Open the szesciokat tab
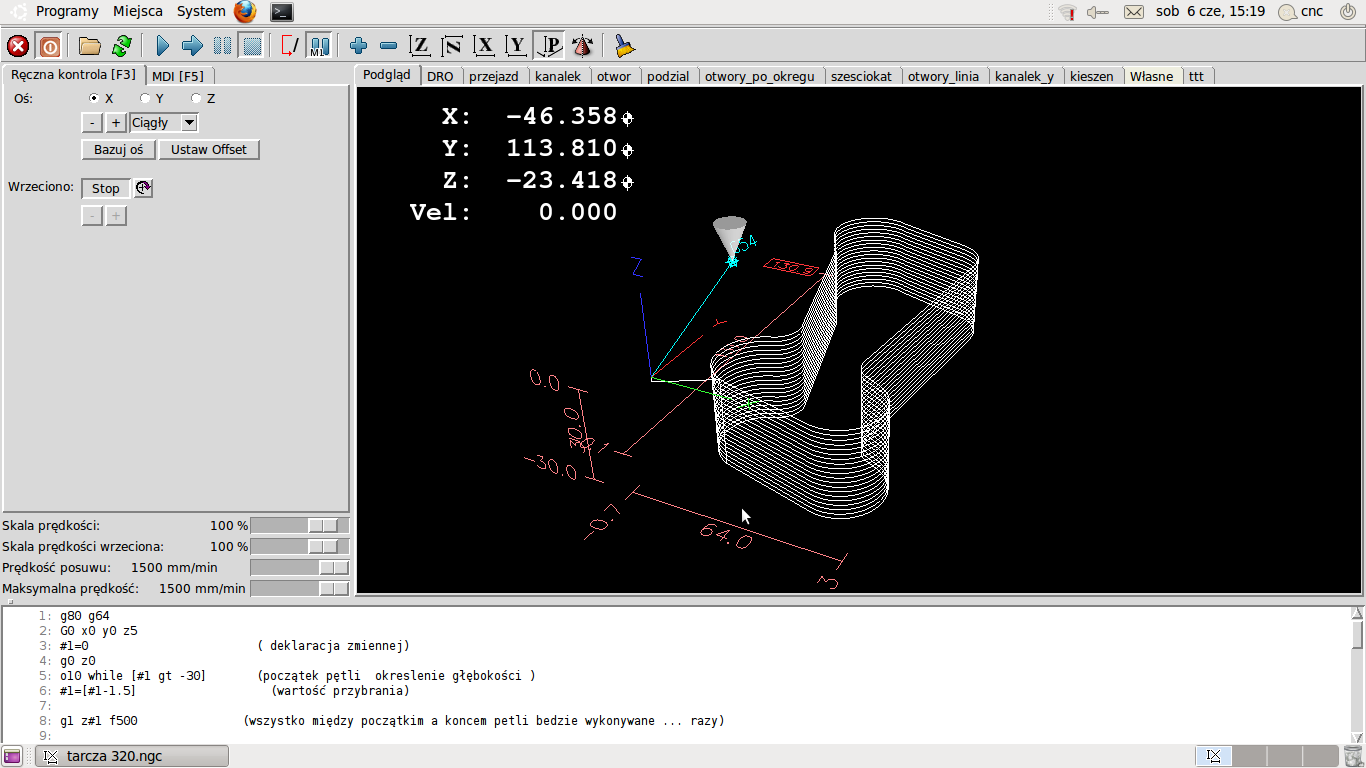 (862, 76)
